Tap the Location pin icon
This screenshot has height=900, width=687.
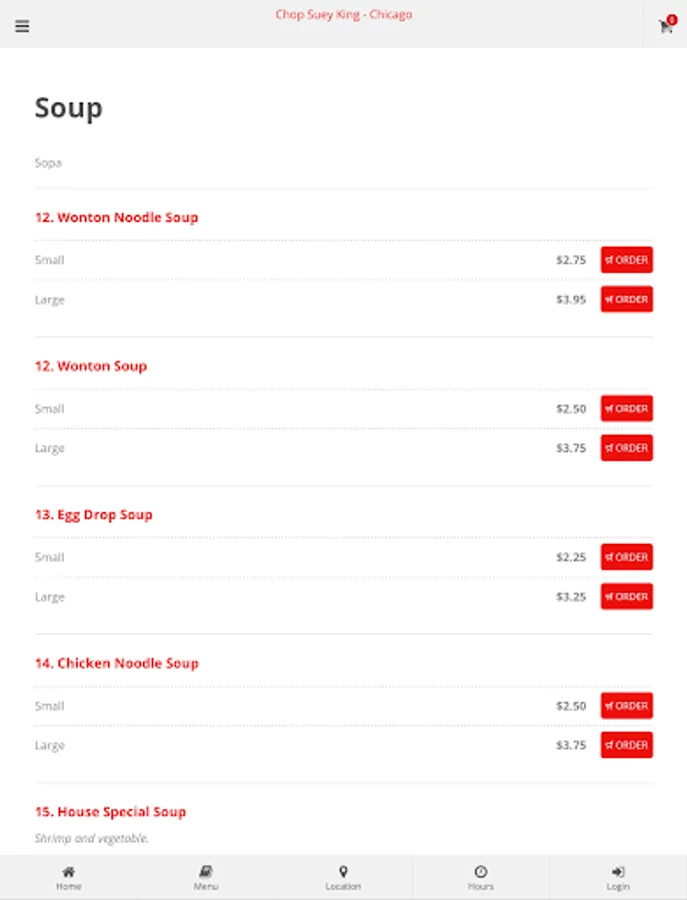(x=343, y=872)
